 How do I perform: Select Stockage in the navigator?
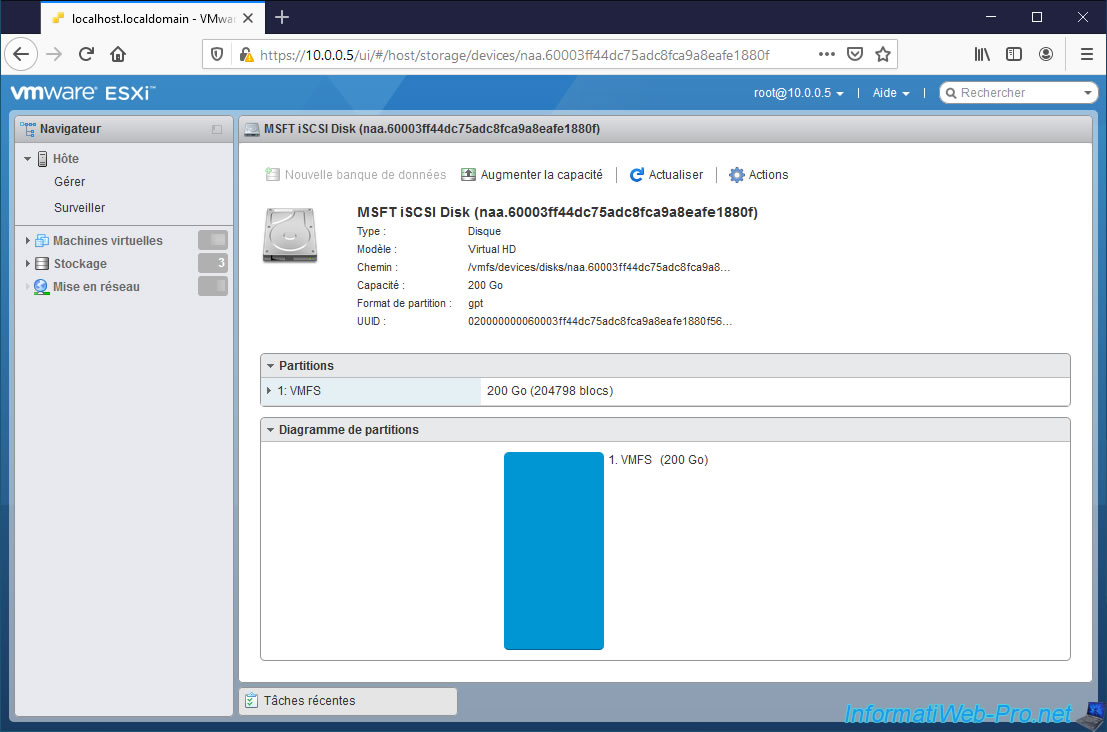pyautogui.click(x=80, y=263)
